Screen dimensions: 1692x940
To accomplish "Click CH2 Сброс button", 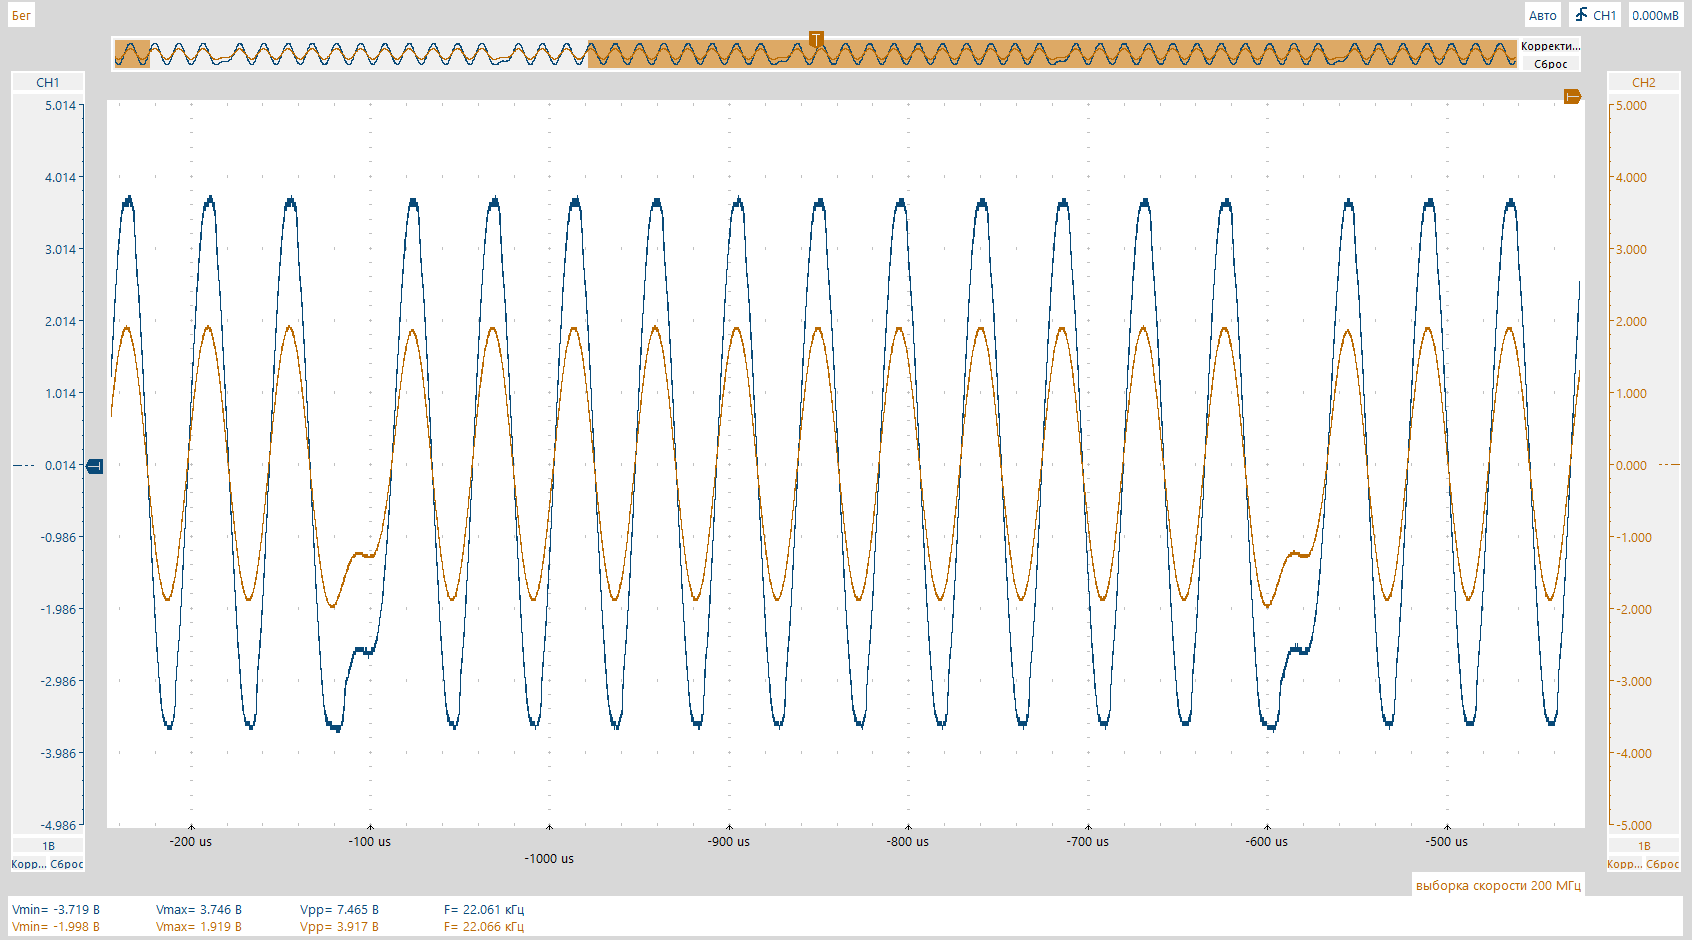I will (1663, 864).
